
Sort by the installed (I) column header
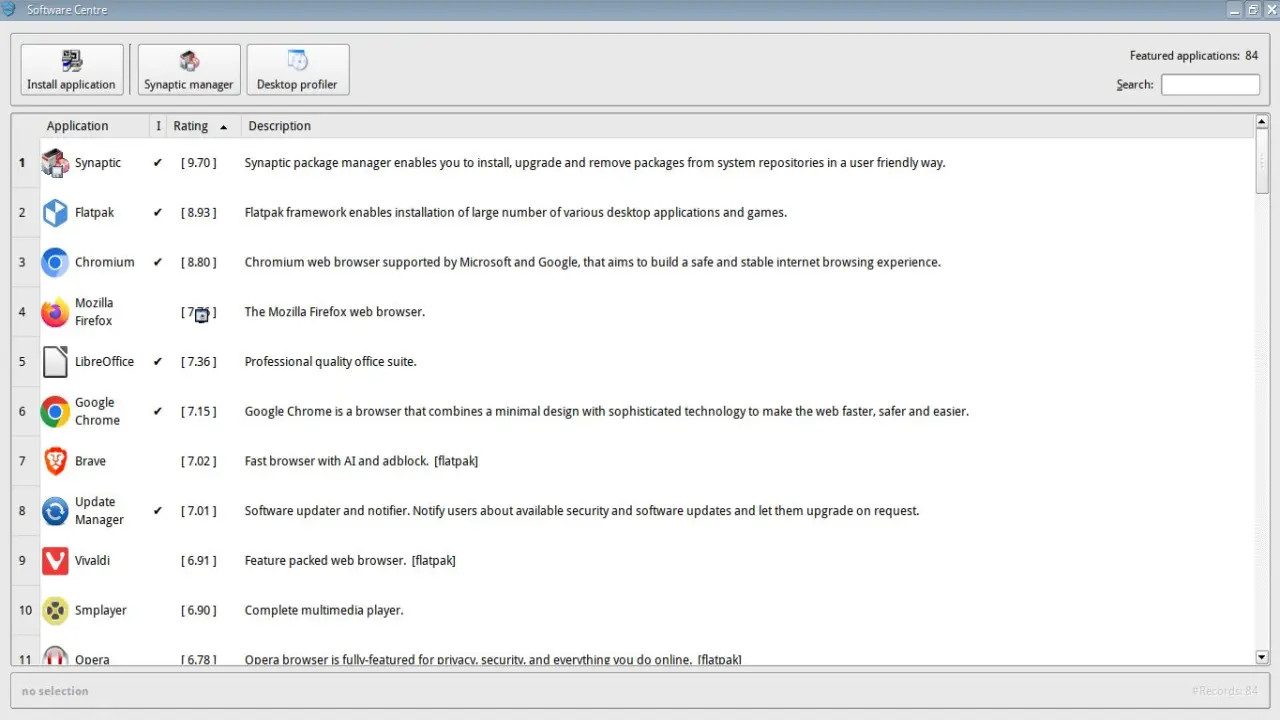[x=158, y=126]
